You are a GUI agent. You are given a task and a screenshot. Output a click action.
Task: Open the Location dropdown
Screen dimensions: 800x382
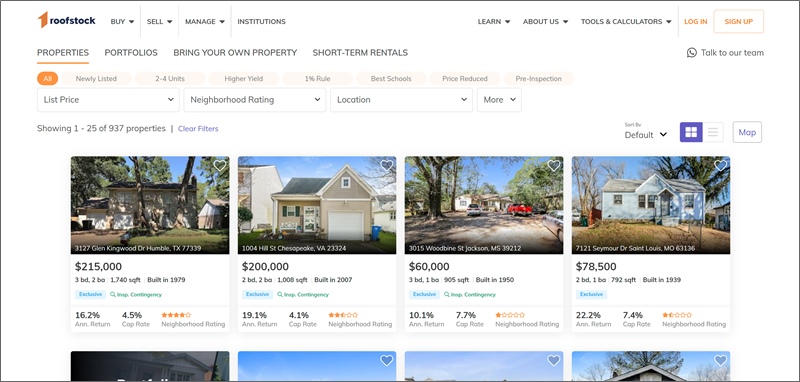(402, 100)
